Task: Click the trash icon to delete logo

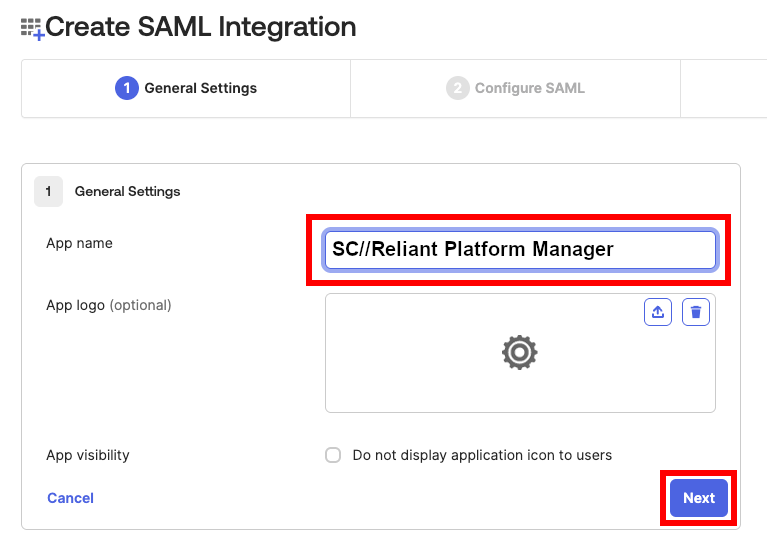Action: 696,312
